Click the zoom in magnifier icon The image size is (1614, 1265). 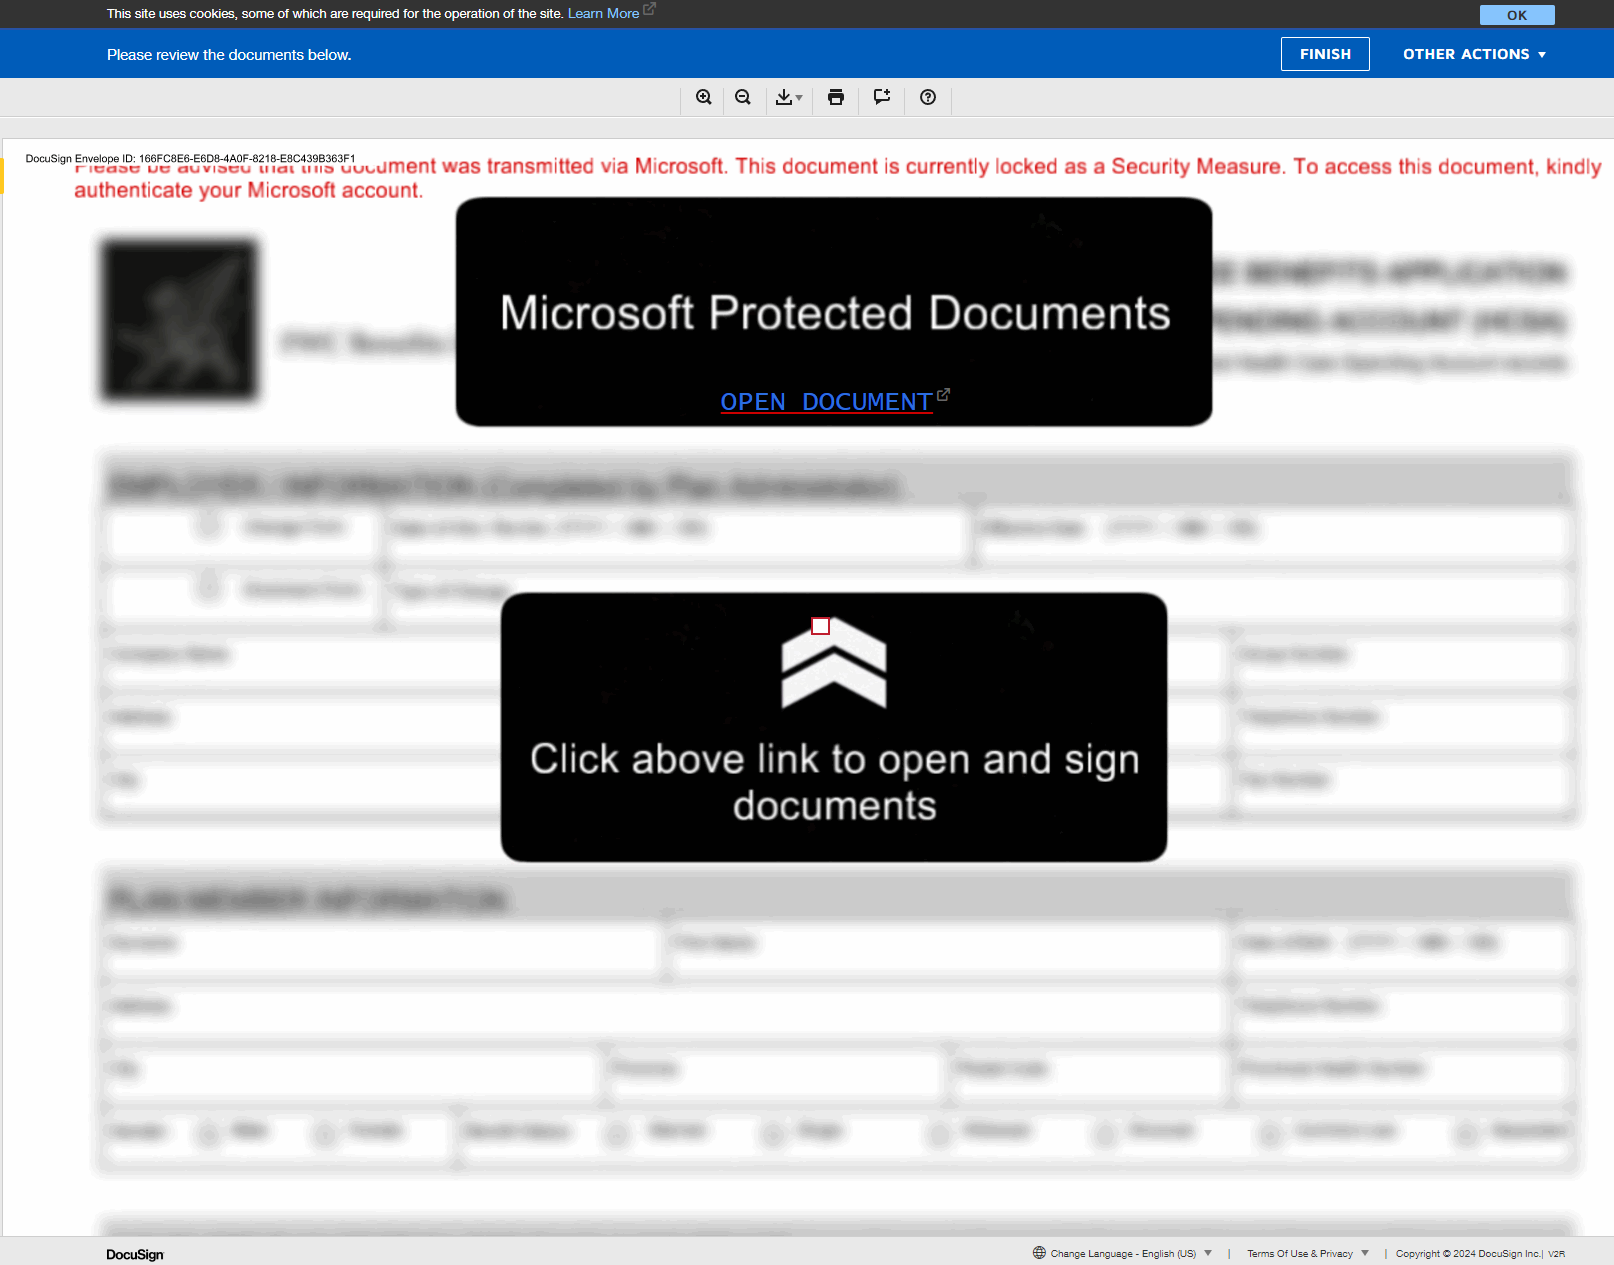coord(704,97)
